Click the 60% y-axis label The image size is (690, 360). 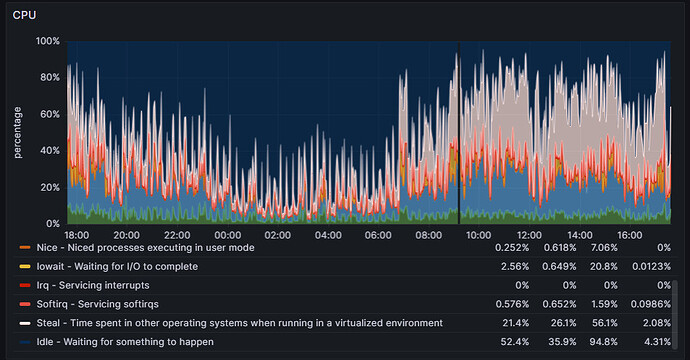[x=50, y=114]
